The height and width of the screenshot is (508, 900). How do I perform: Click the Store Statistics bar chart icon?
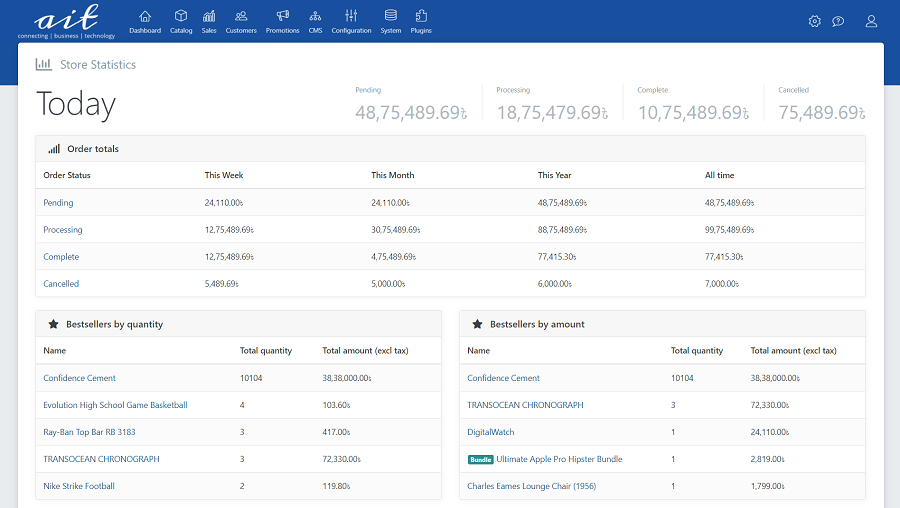(44, 64)
